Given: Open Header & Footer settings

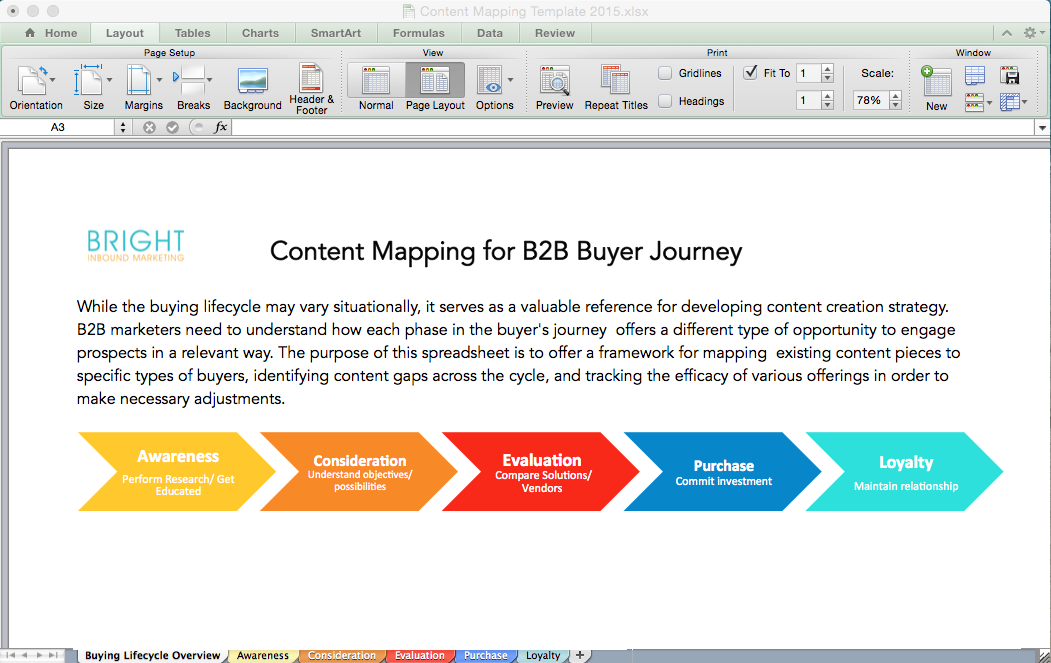Looking at the screenshot, I should (x=312, y=88).
